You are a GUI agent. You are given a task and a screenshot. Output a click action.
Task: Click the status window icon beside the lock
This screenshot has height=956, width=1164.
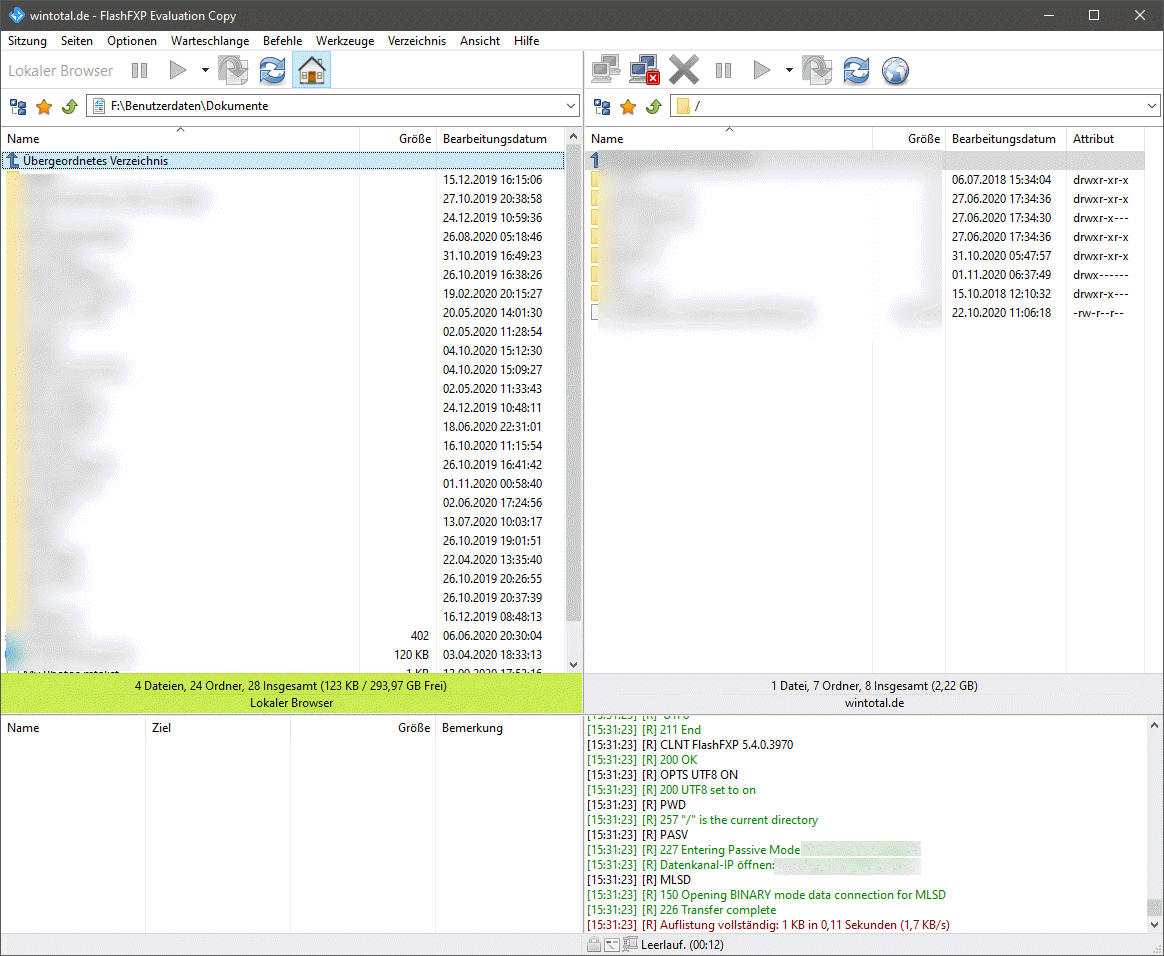[x=612, y=945]
